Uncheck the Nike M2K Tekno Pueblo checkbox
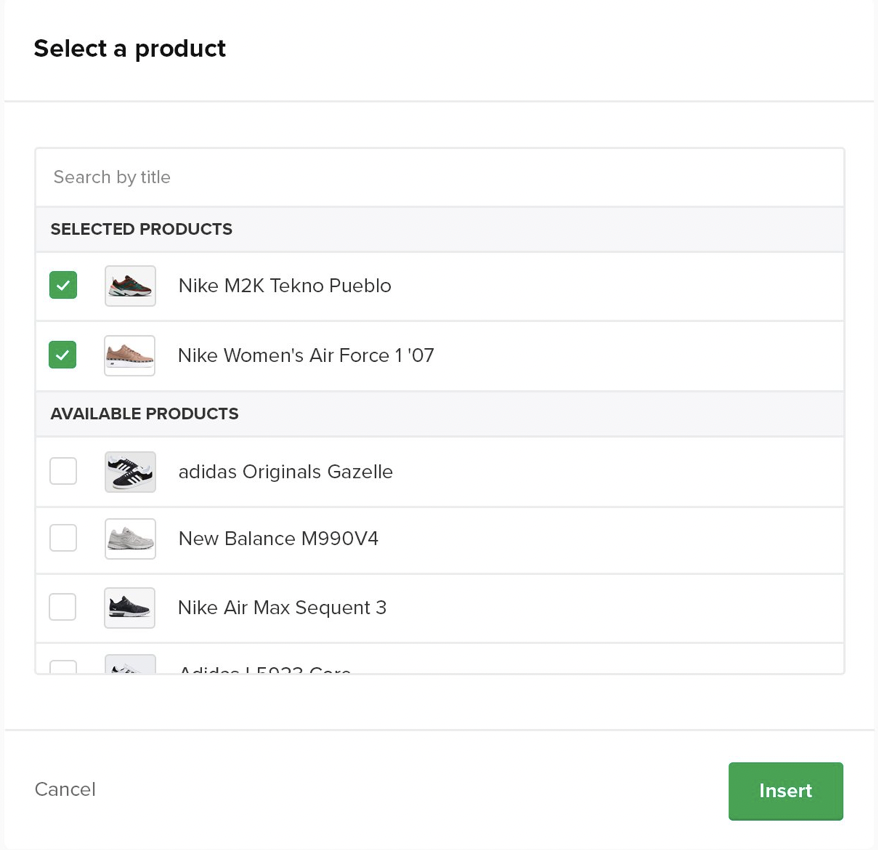 point(62,285)
